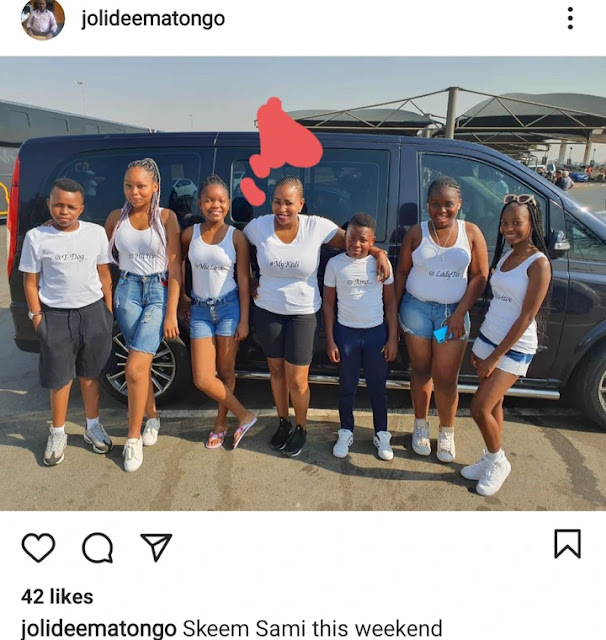Save the post with the bookmark icon
This screenshot has width=606, height=640.
point(567,544)
